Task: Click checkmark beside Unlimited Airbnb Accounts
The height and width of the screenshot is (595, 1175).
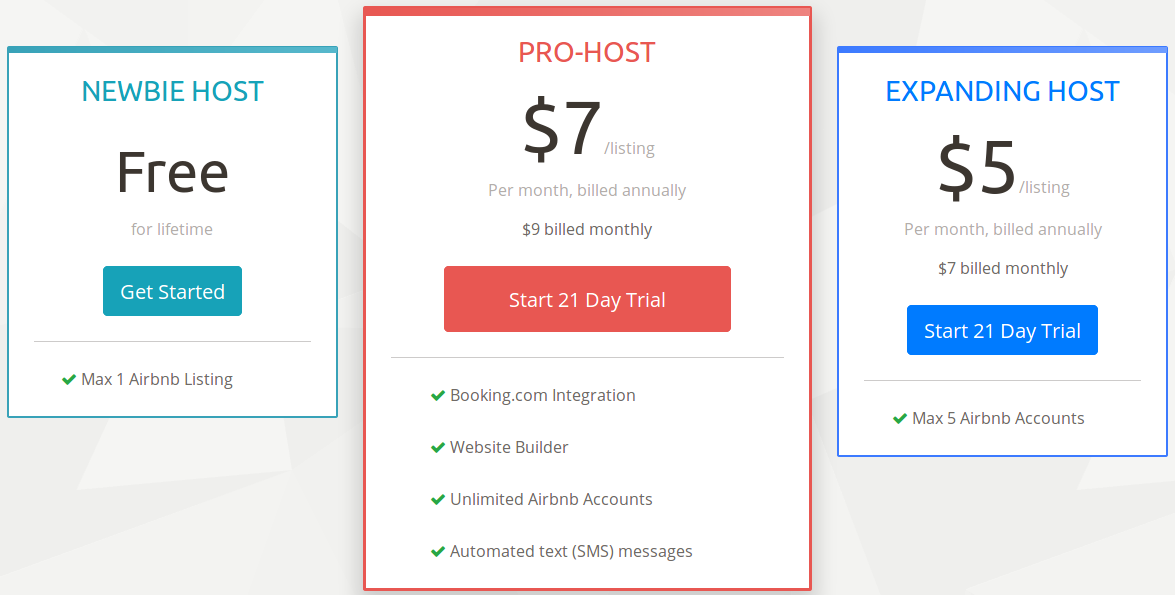Action: [x=438, y=500]
